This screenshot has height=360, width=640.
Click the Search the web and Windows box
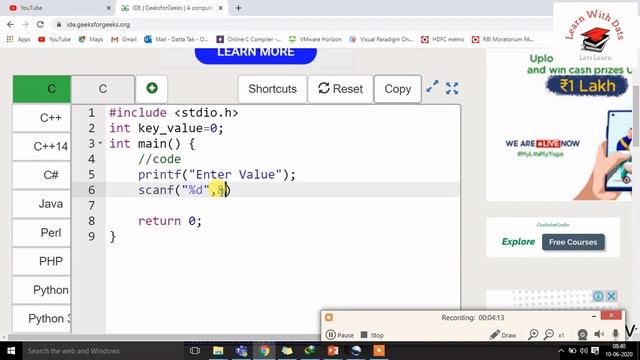(x=102, y=351)
